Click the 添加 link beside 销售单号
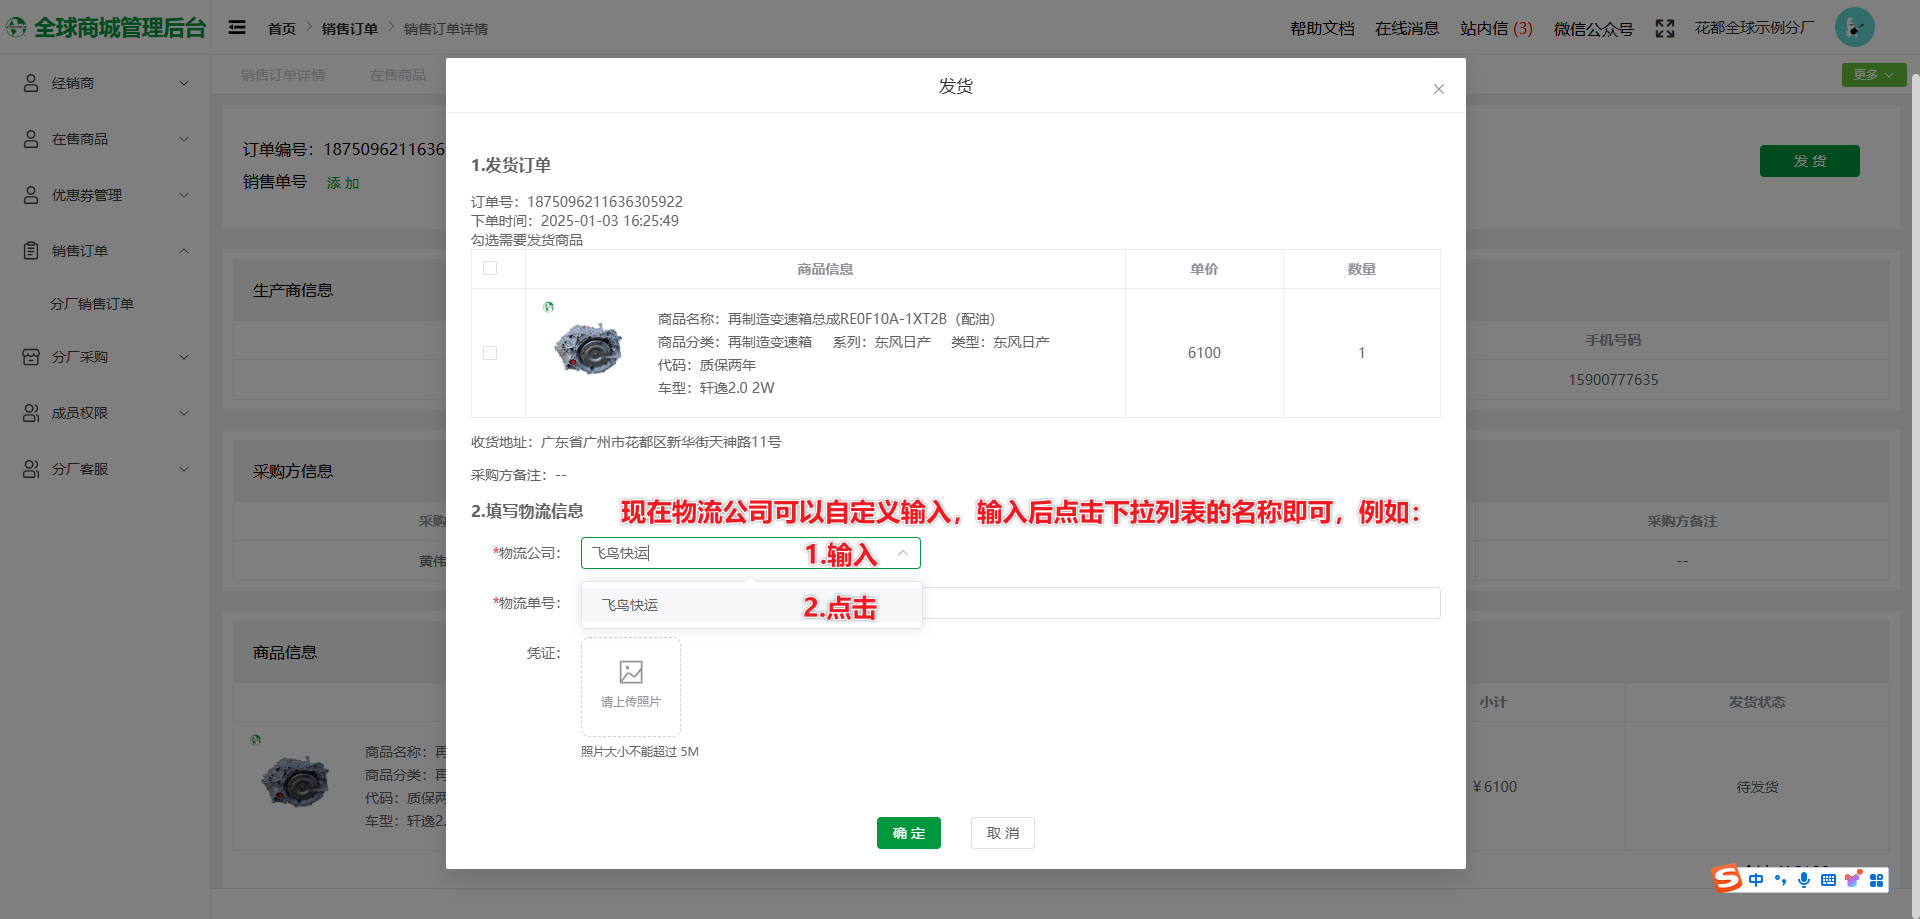Image resolution: width=1920 pixels, height=919 pixels. click(x=343, y=183)
